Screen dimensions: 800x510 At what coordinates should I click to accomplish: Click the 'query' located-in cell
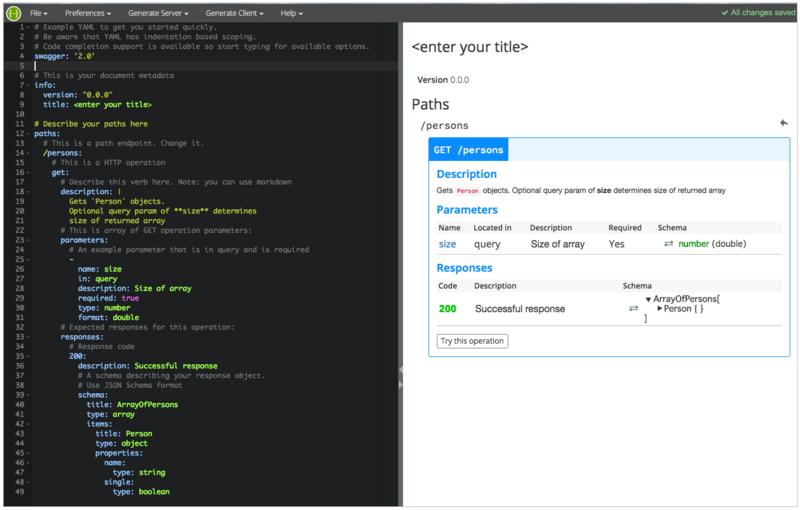click(x=487, y=244)
